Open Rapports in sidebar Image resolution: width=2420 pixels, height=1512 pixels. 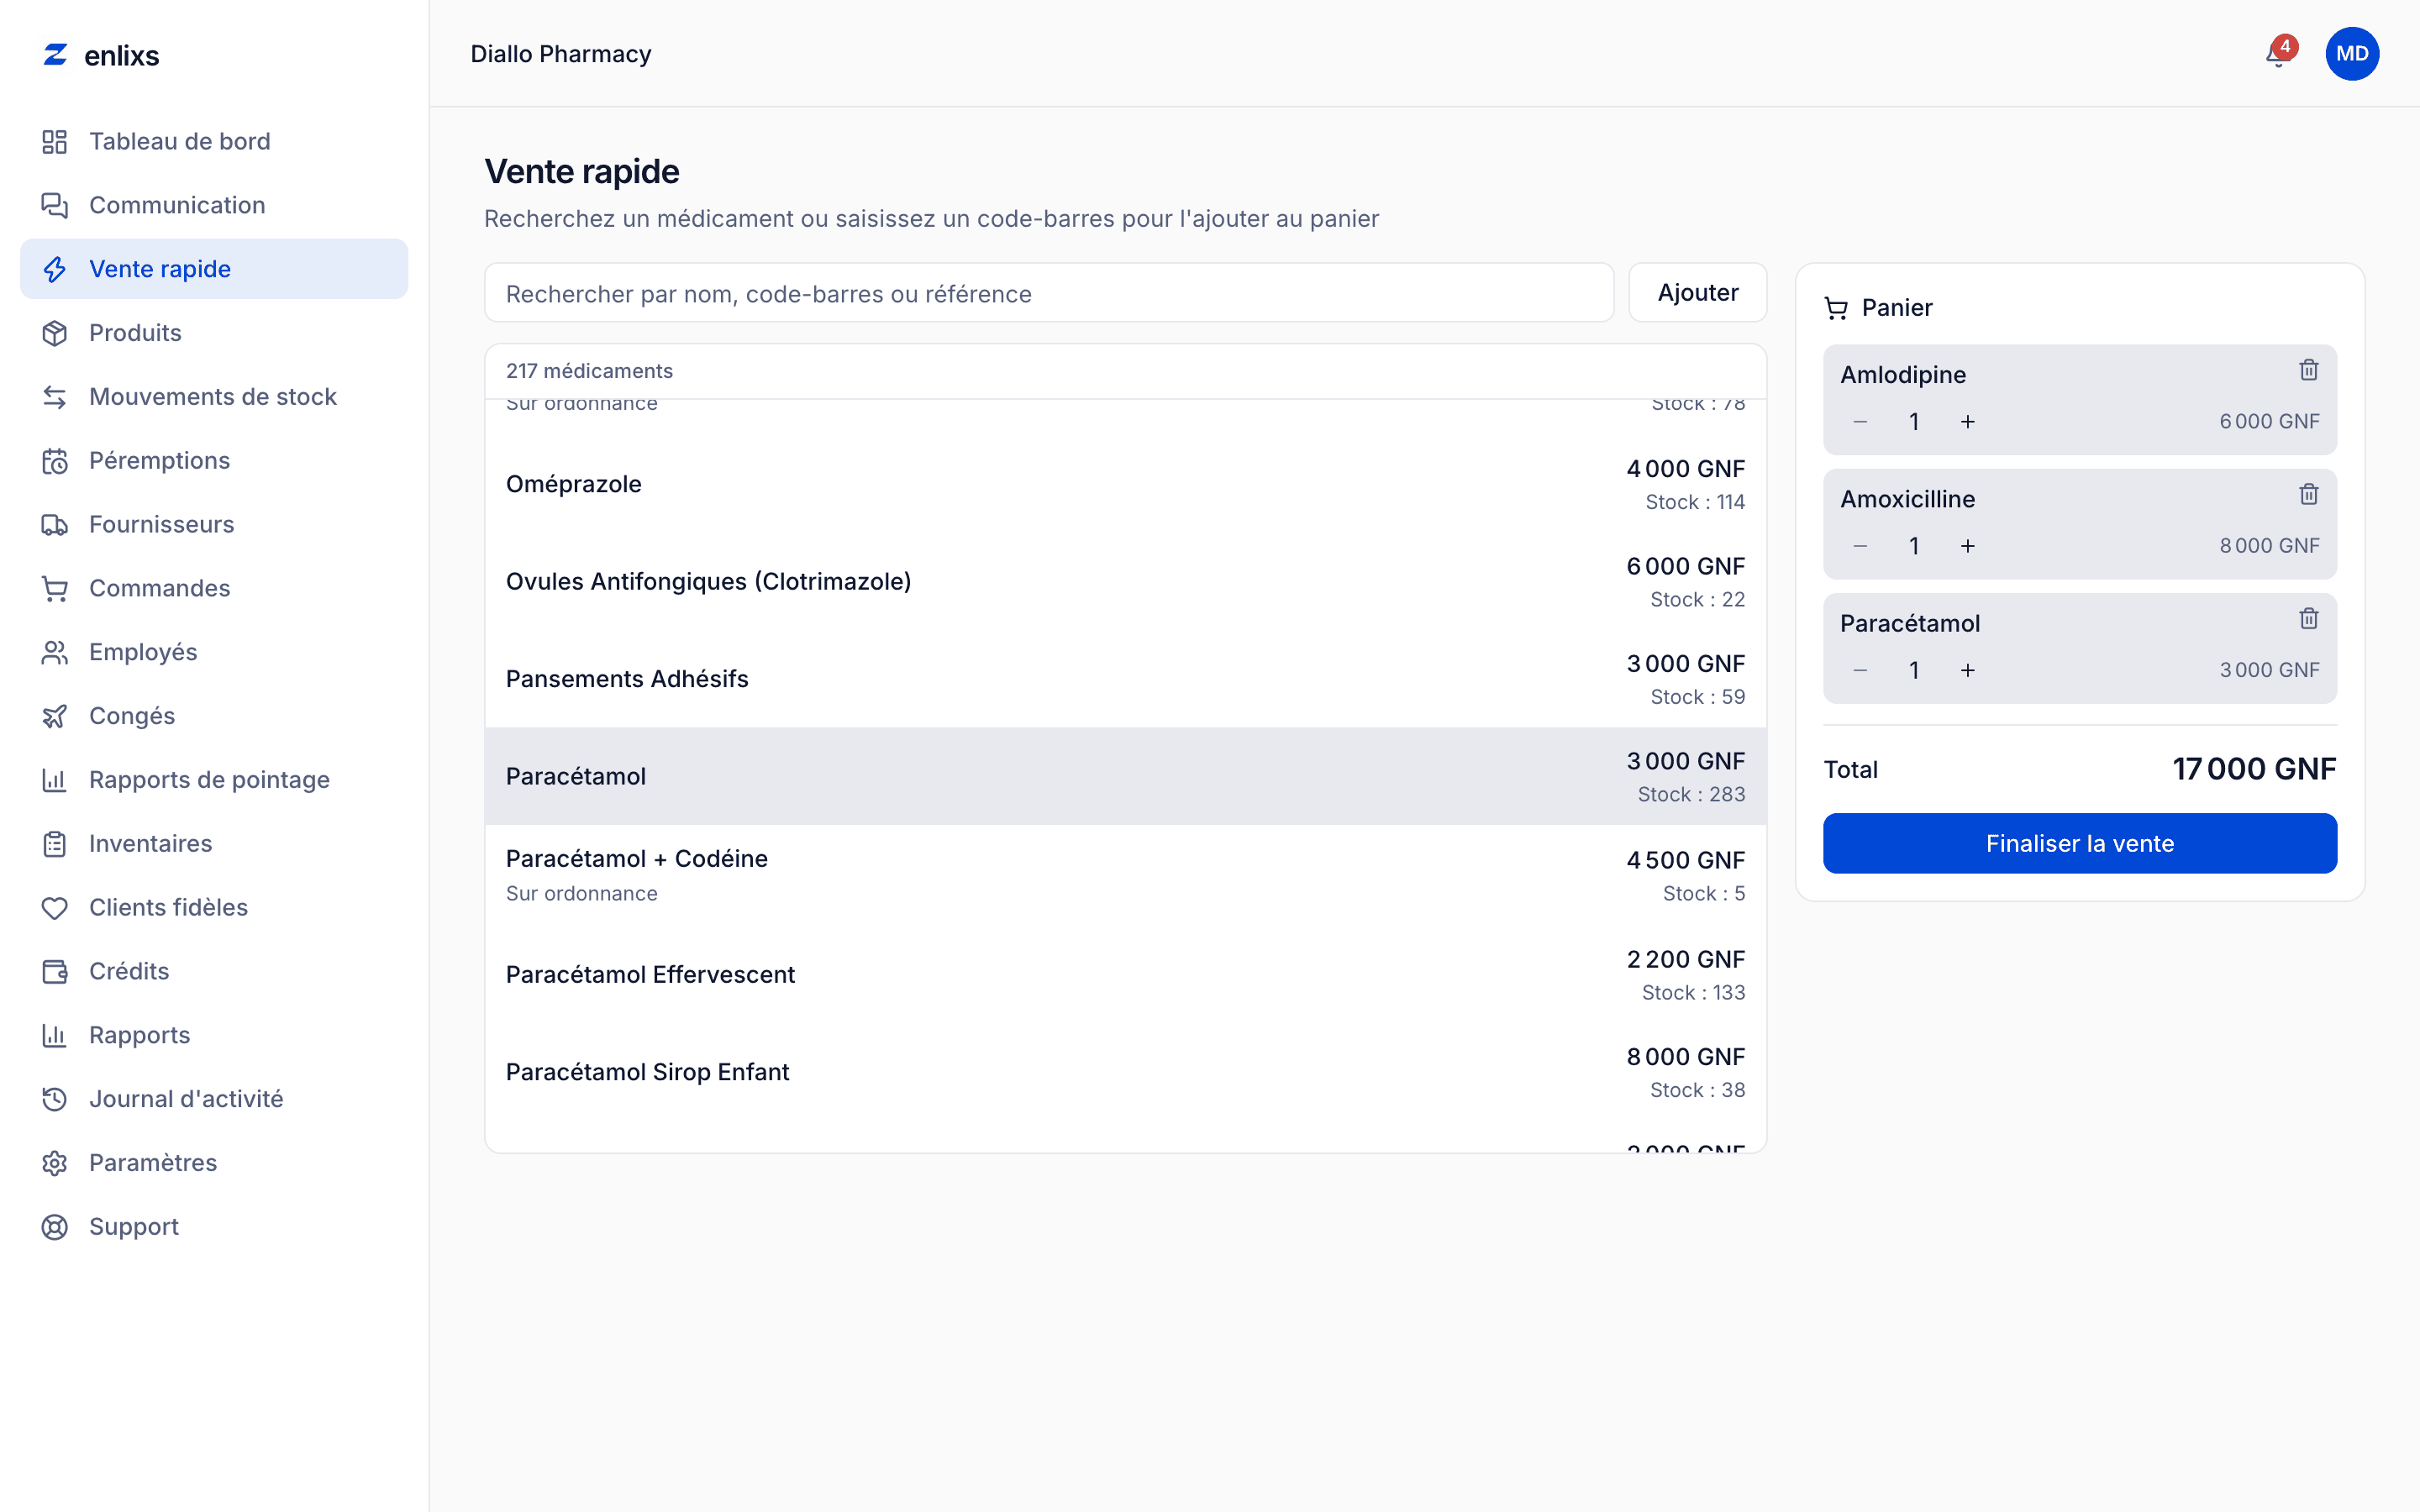coord(214,1035)
